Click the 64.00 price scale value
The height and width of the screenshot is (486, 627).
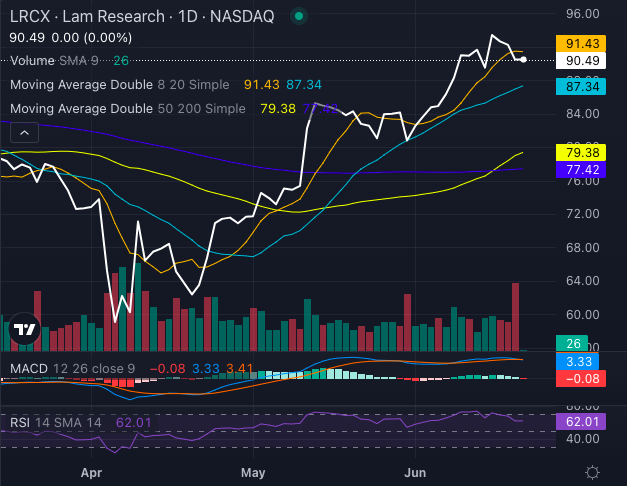(583, 281)
